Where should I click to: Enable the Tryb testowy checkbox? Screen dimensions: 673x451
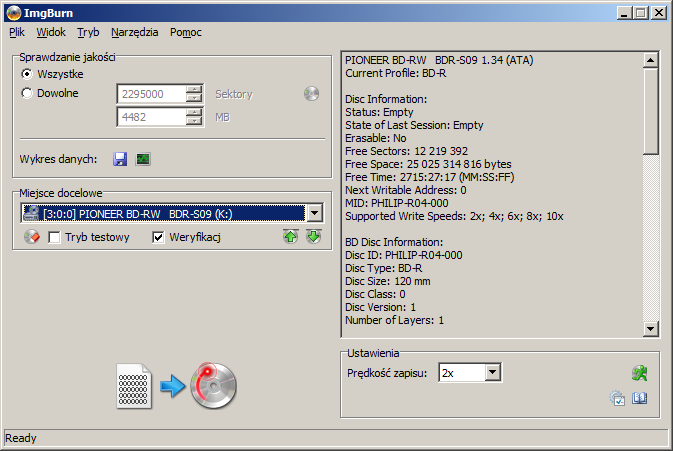tap(54, 237)
